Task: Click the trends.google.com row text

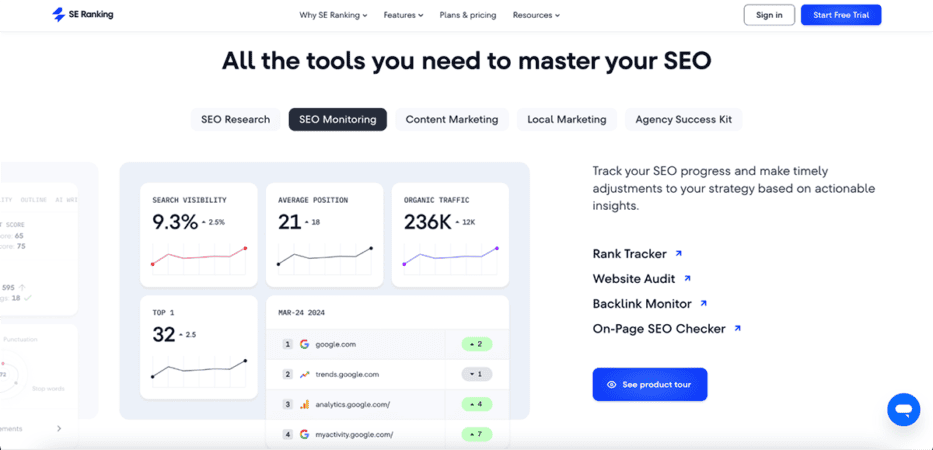Action: pyautogui.click(x=347, y=374)
